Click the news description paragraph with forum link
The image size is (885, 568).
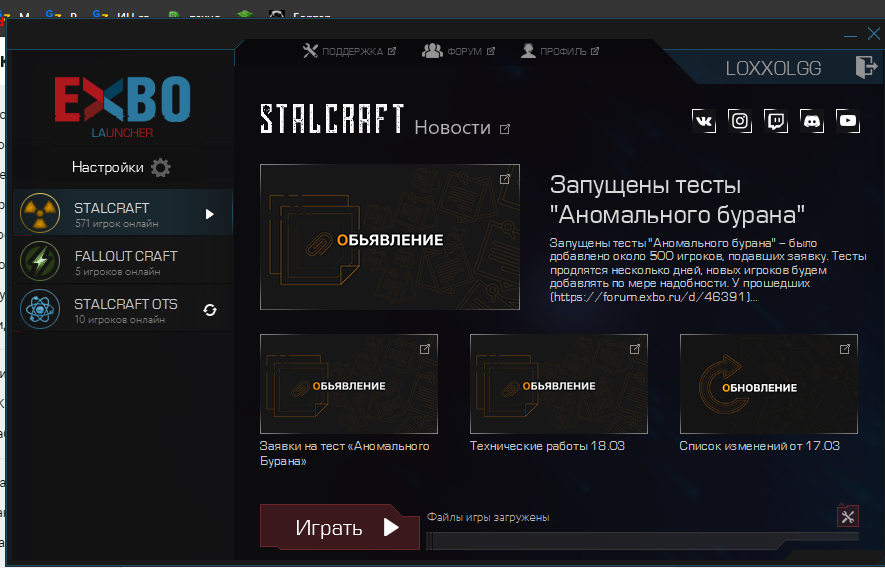[708, 270]
